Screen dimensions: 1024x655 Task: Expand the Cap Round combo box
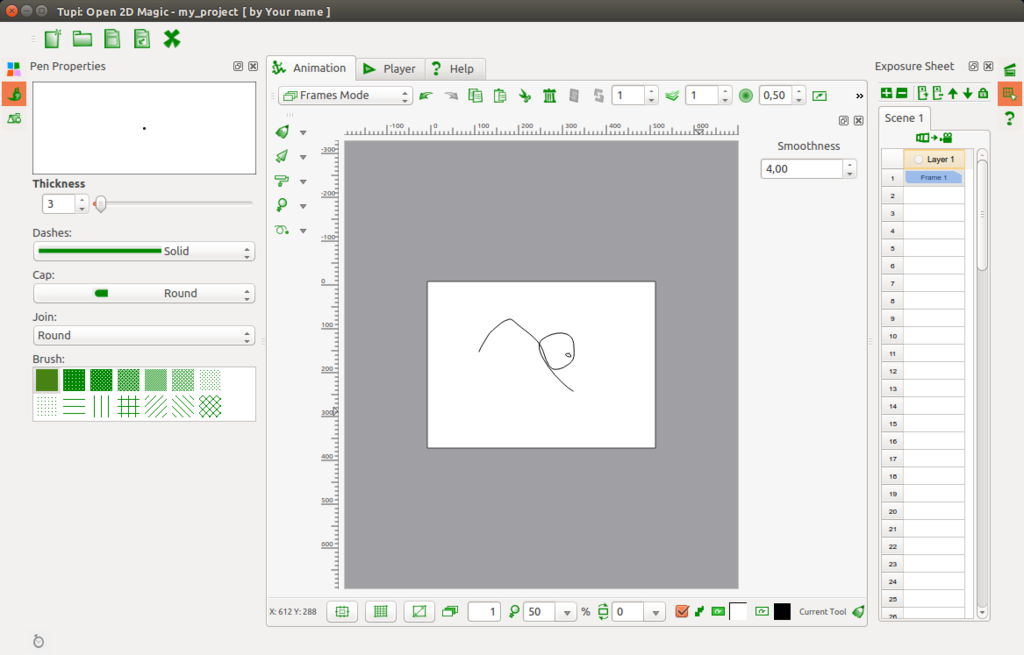coord(144,293)
